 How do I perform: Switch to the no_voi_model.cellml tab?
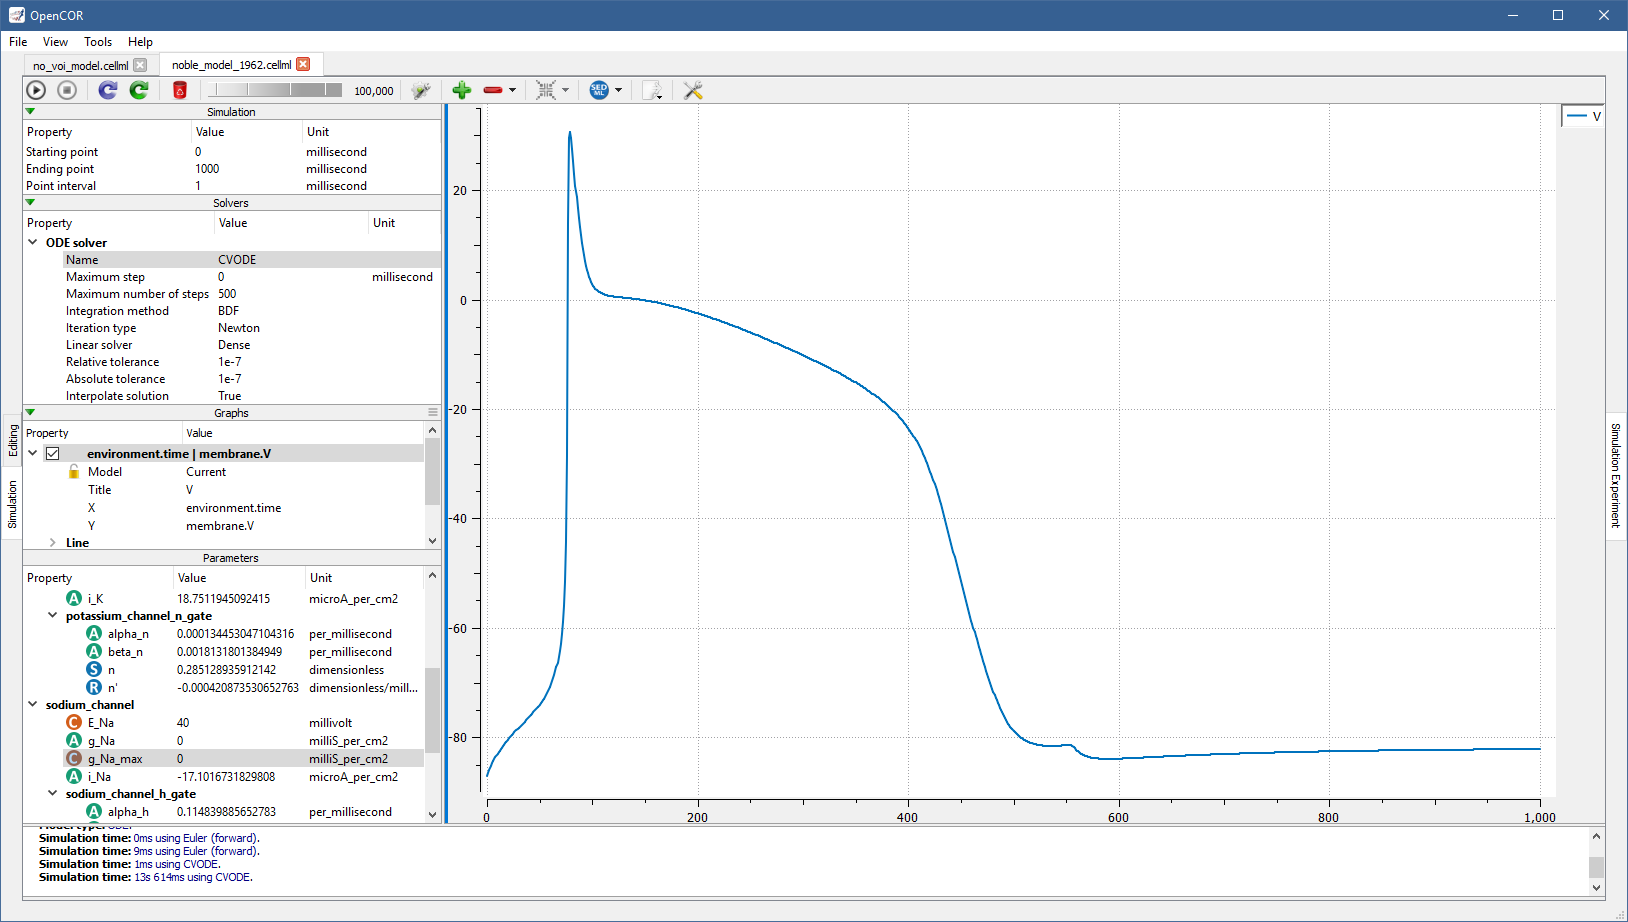80,65
